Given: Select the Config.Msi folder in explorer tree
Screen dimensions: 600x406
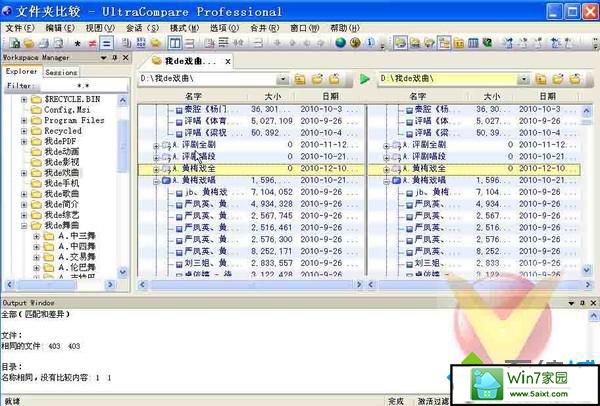Looking at the screenshot, I should (x=67, y=110).
